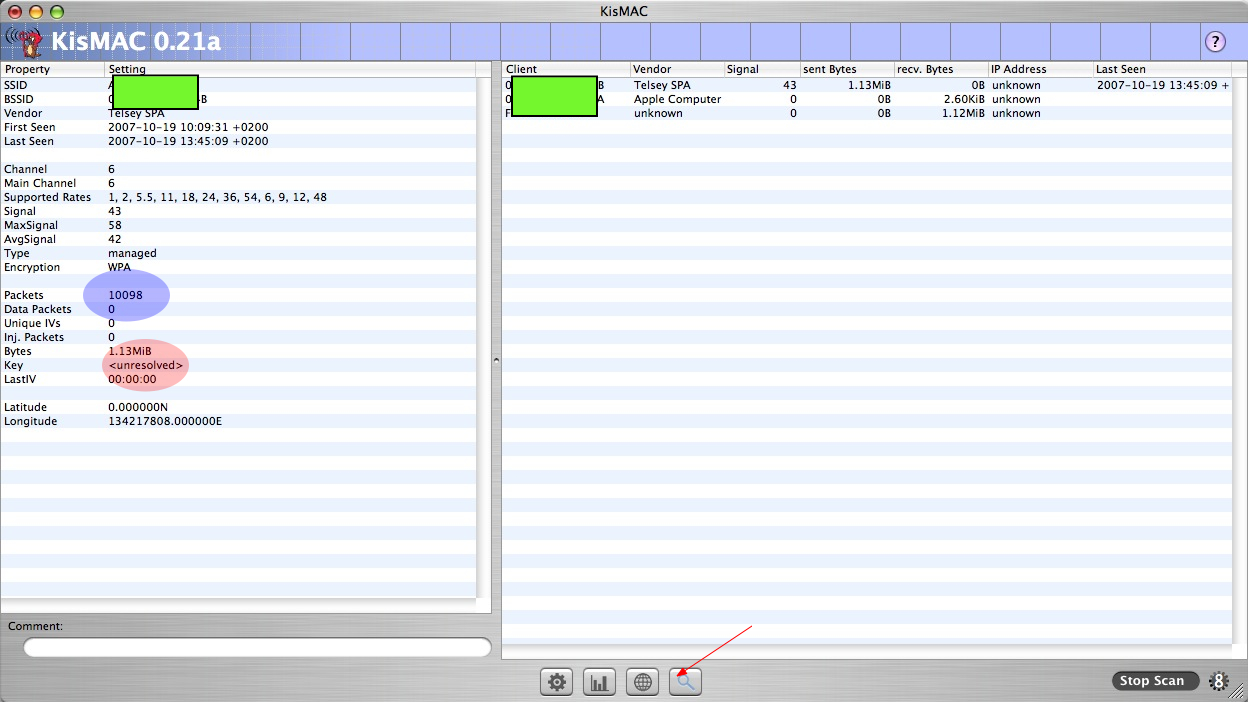This screenshot has width=1248, height=702.
Task: Sort by the recv. Bytes column header
Action: tap(940, 69)
